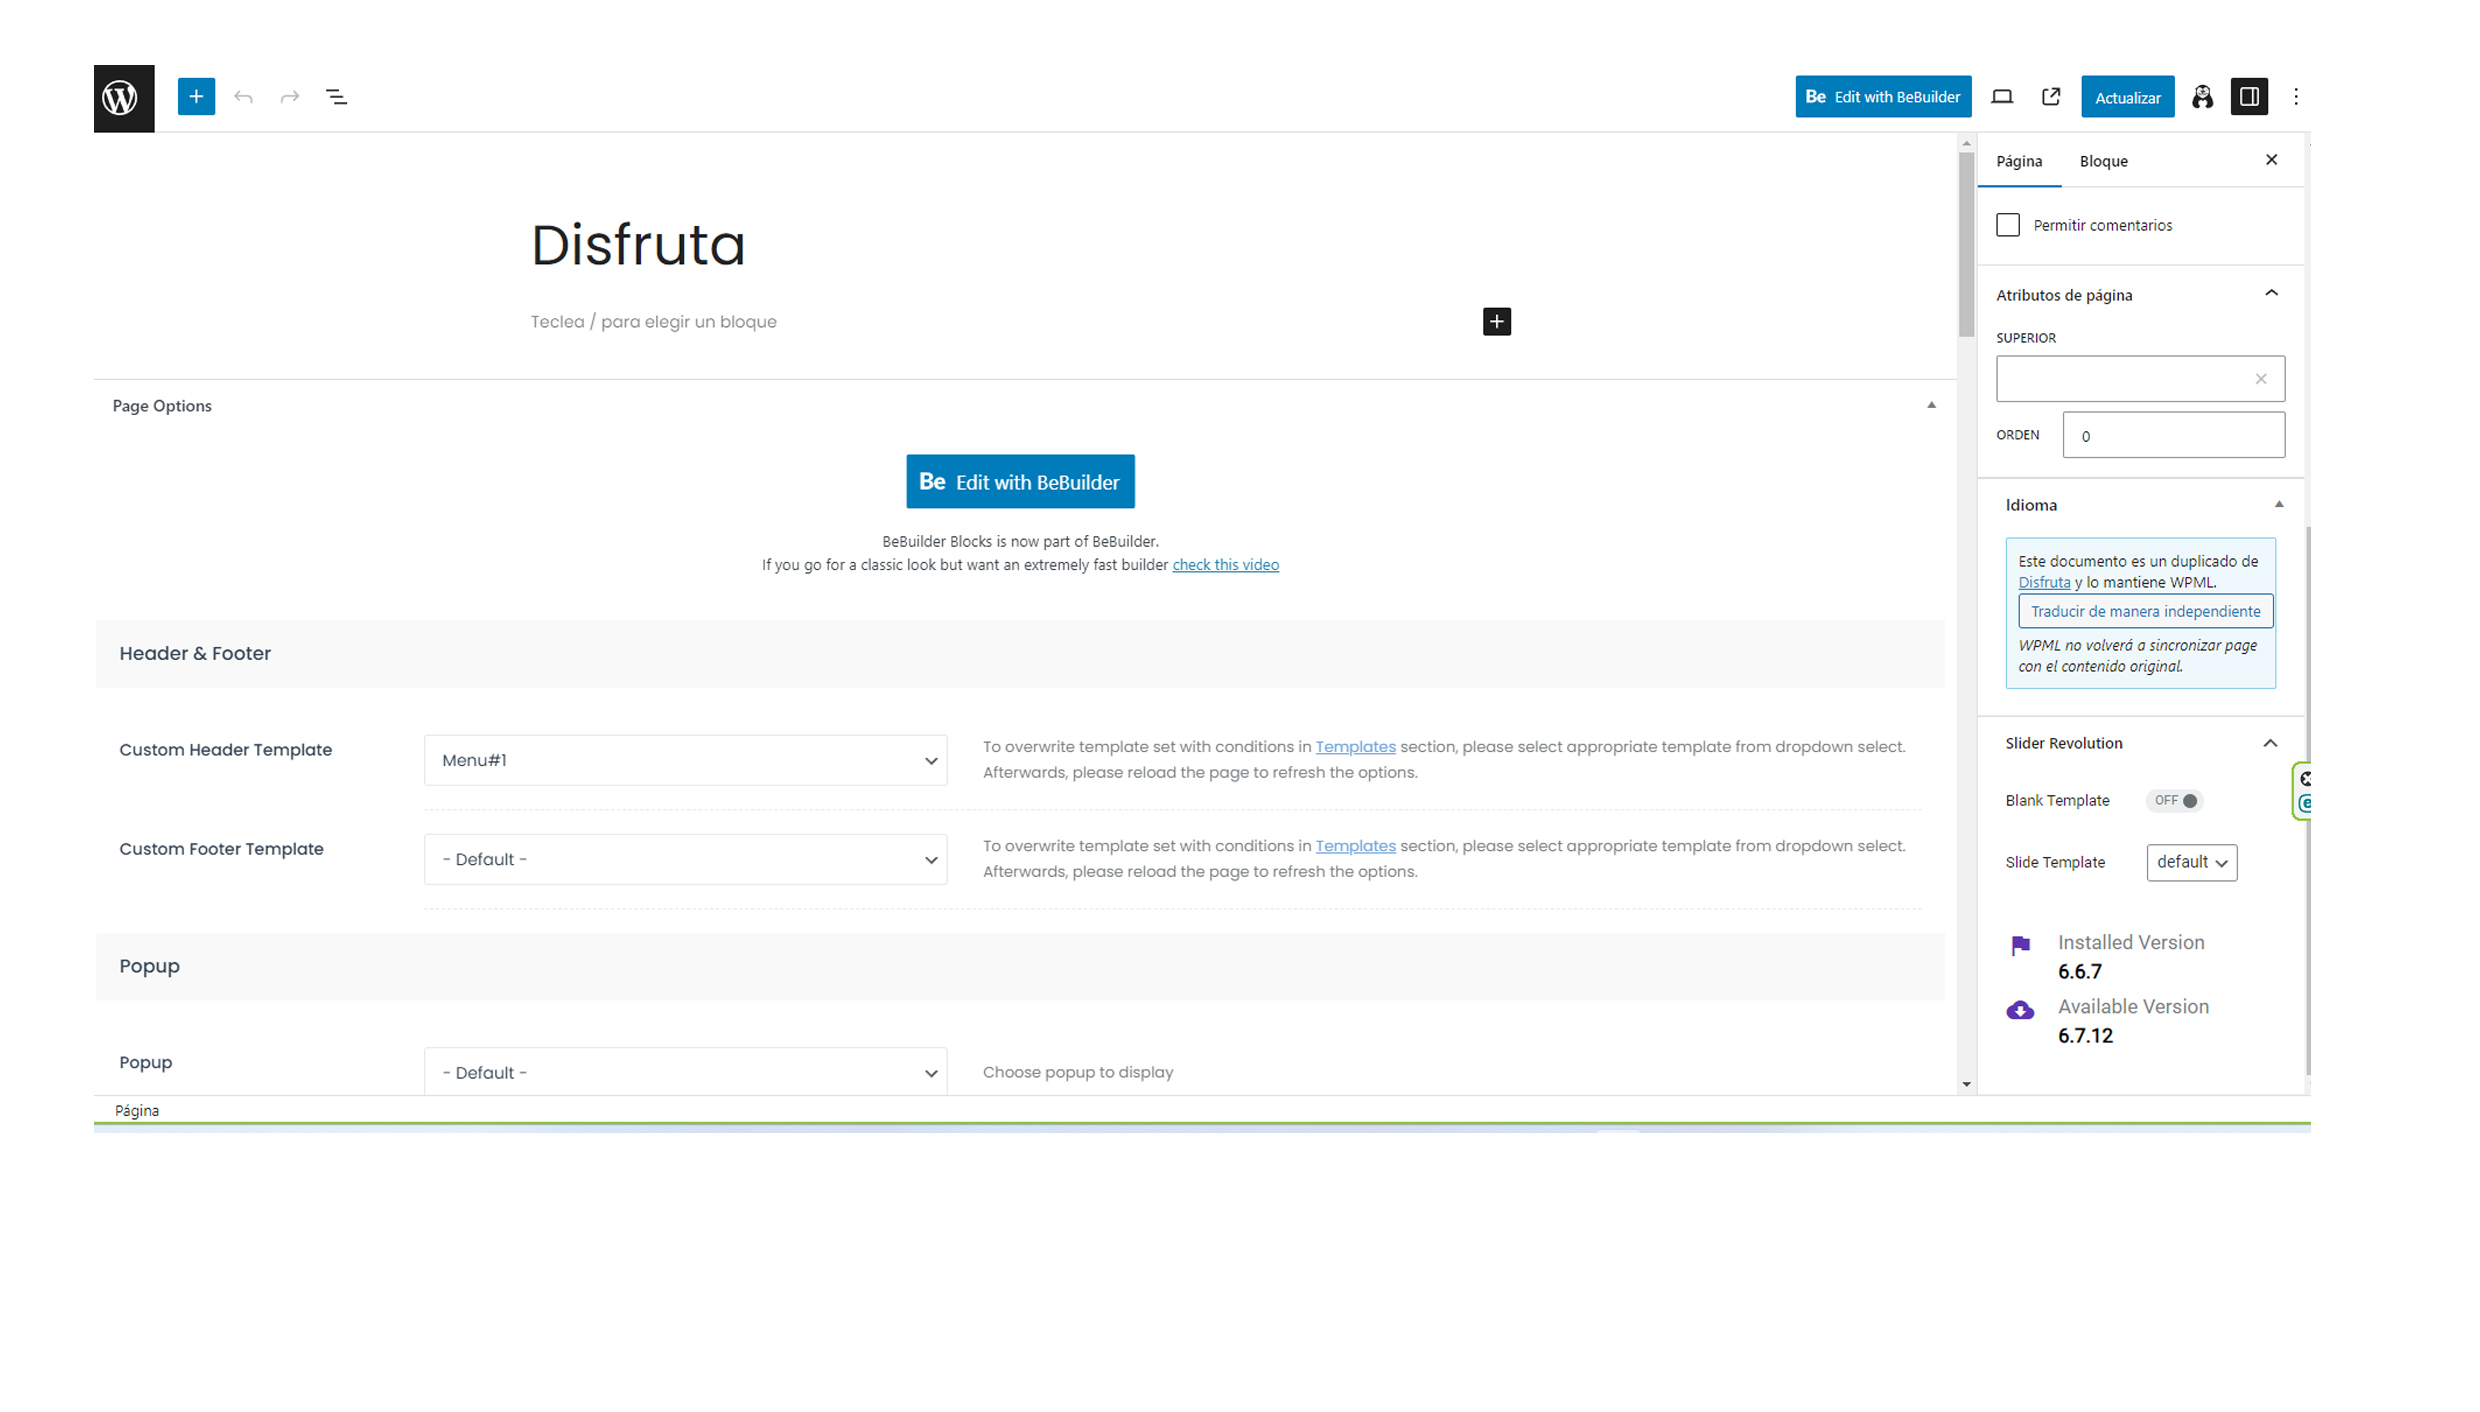The height and width of the screenshot is (1412, 2480).
Task: Open the block inserter plus button
Action: click(196, 97)
